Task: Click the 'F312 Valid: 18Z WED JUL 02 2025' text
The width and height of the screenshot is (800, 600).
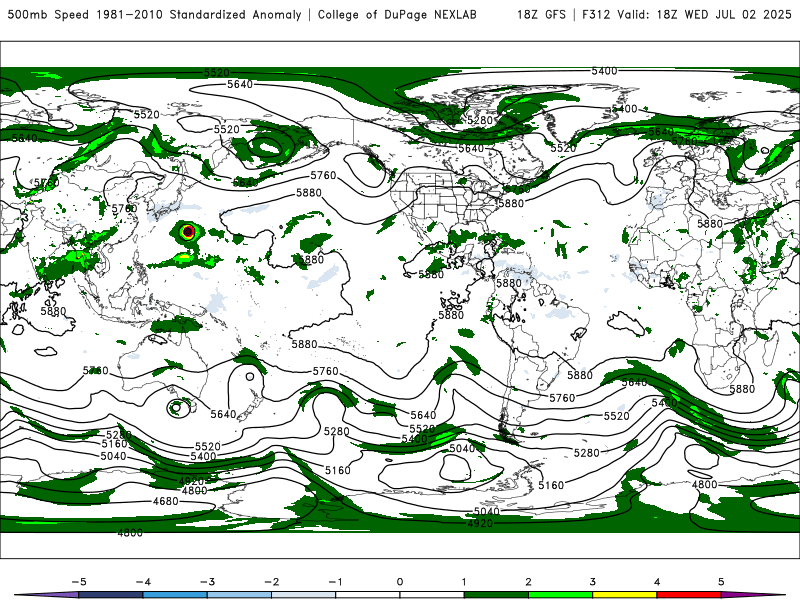Action: 686,14
